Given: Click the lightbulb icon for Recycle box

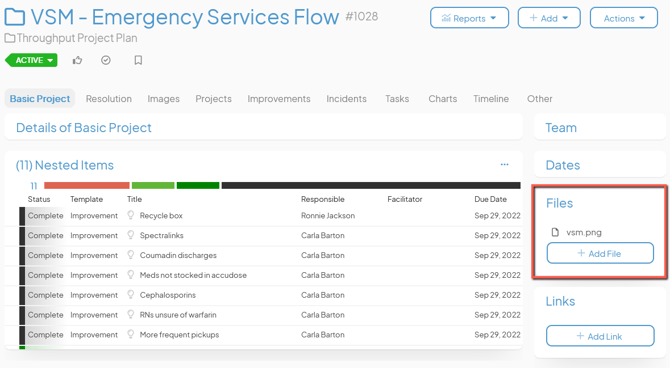Looking at the screenshot, I should click(x=131, y=215).
